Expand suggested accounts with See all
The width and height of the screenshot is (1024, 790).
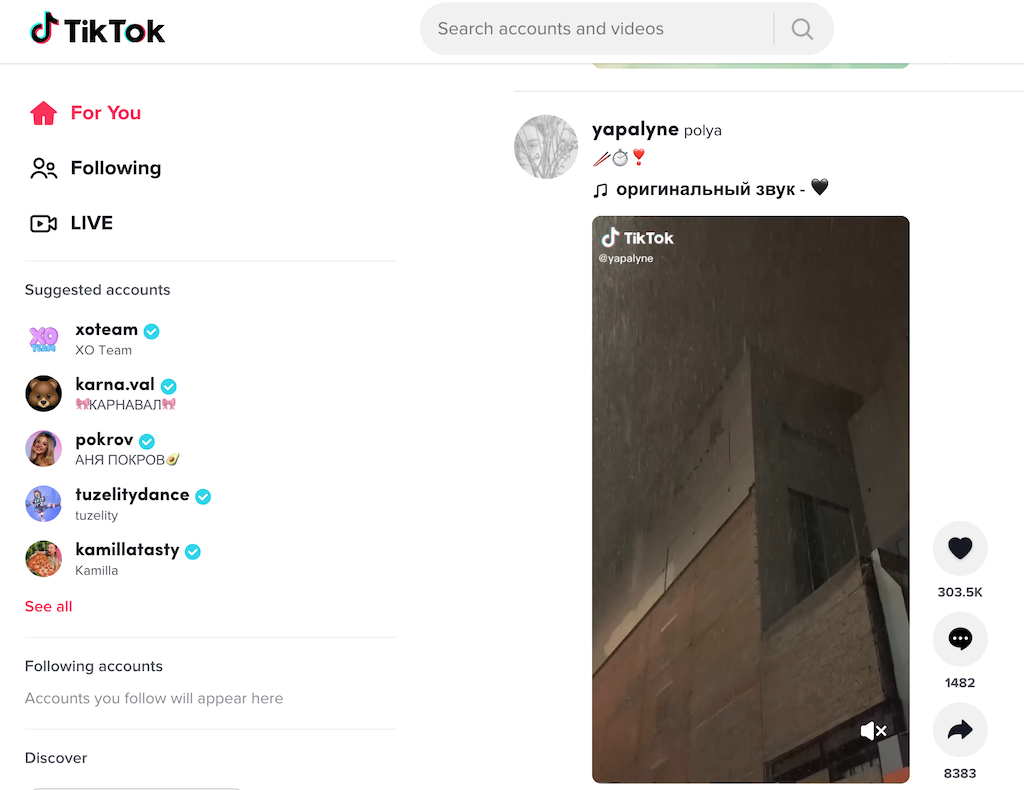coord(49,606)
